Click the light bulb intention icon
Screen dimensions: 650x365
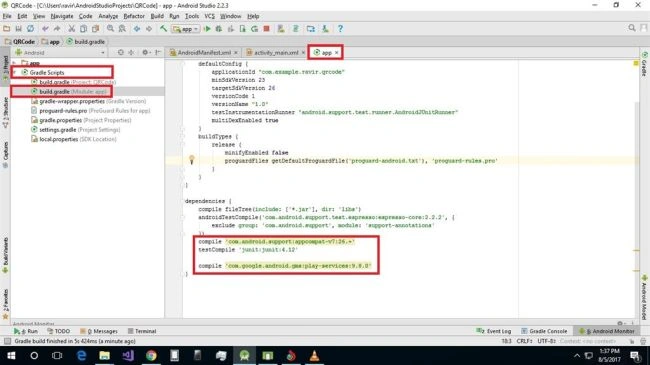tap(192, 160)
